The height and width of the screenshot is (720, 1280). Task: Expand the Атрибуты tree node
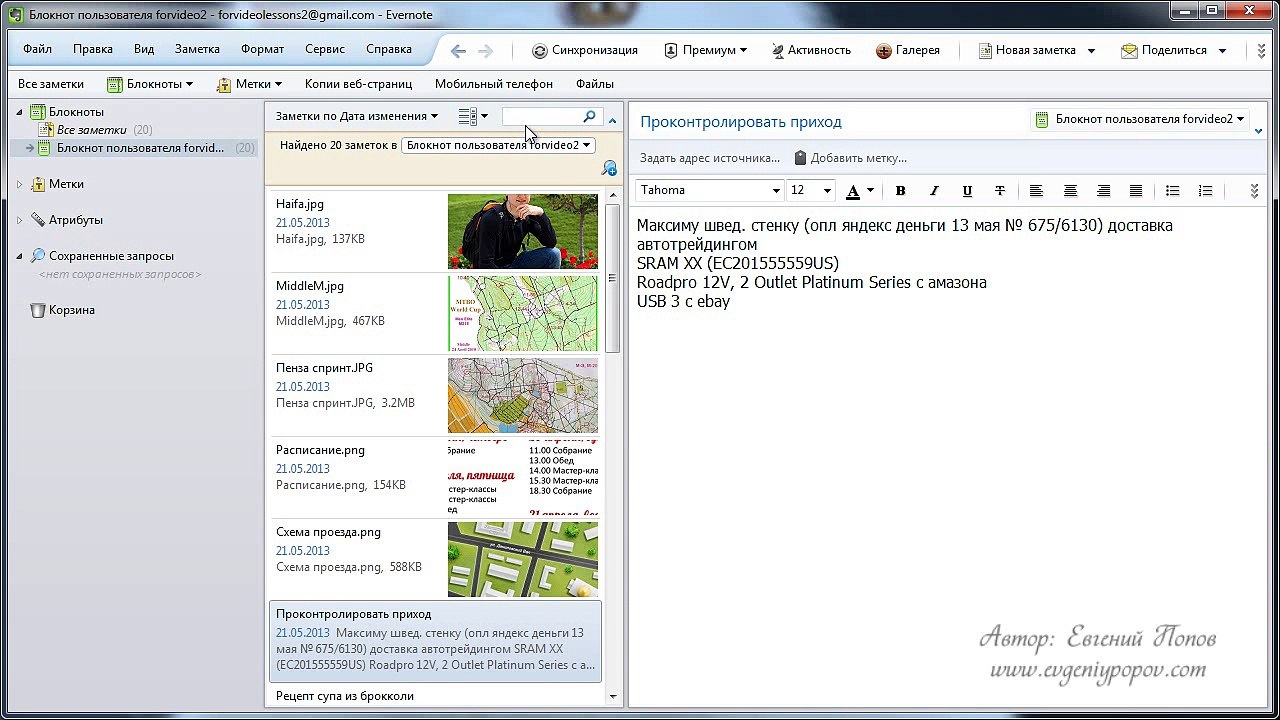19,220
